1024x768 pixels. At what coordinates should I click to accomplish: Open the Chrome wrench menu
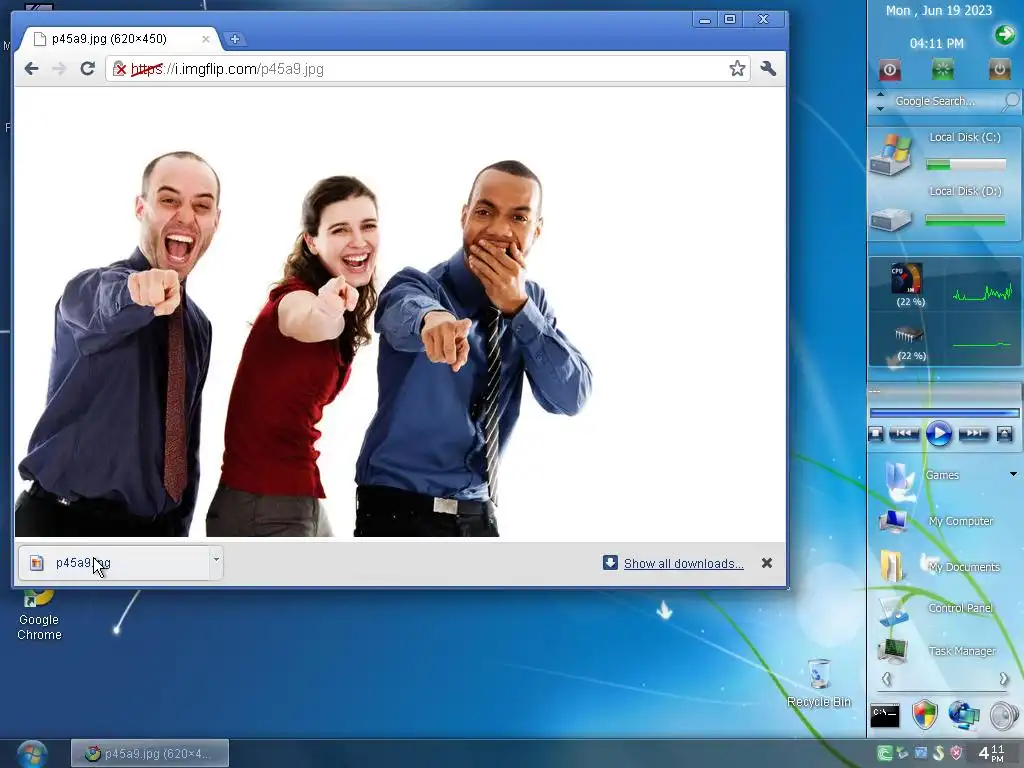[769, 69]
